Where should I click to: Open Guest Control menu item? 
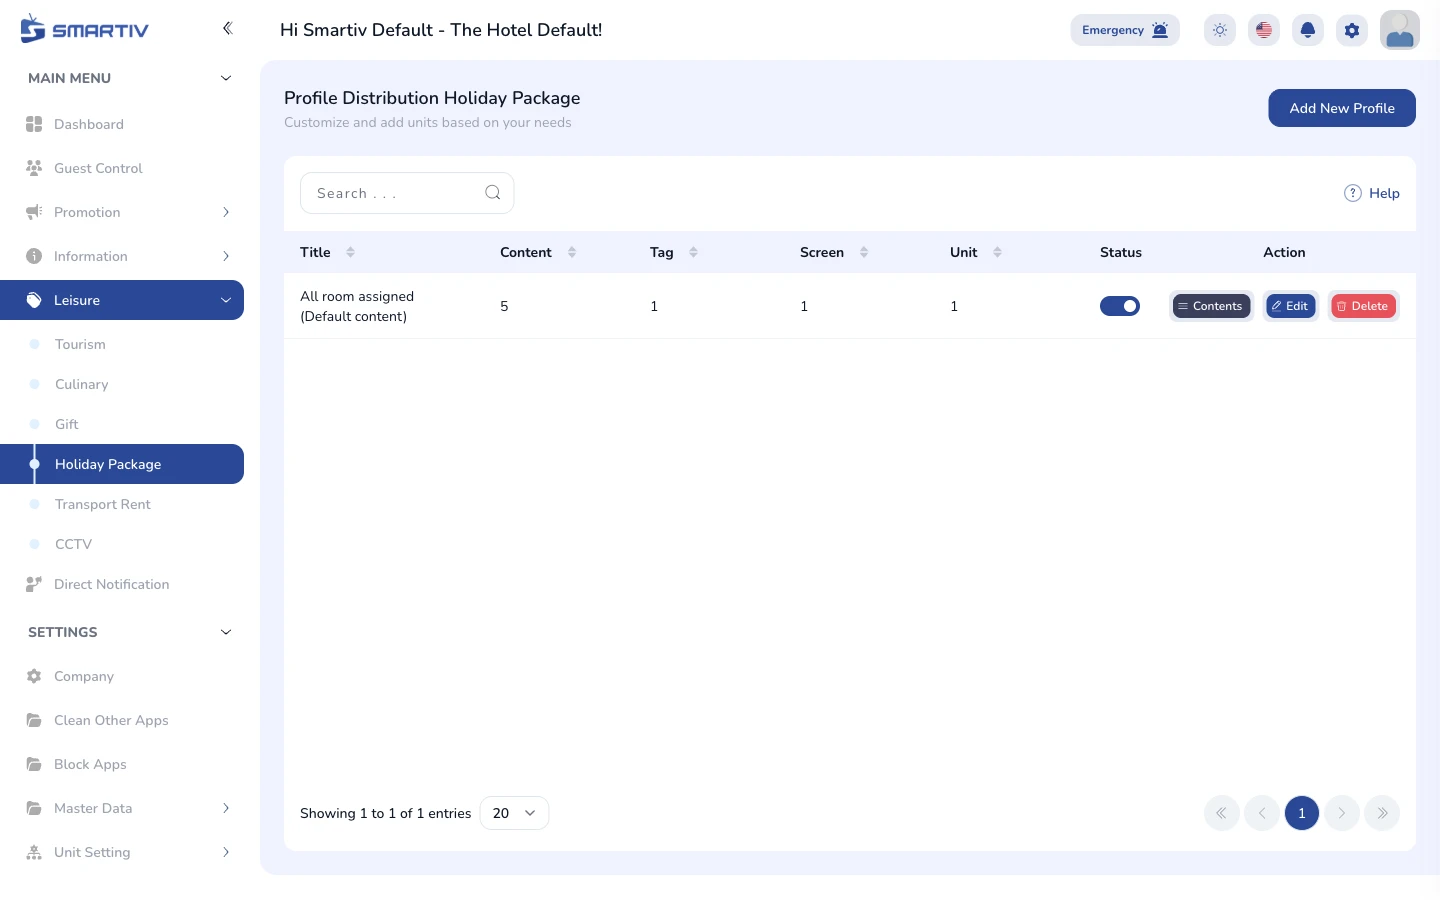(122, 168)
